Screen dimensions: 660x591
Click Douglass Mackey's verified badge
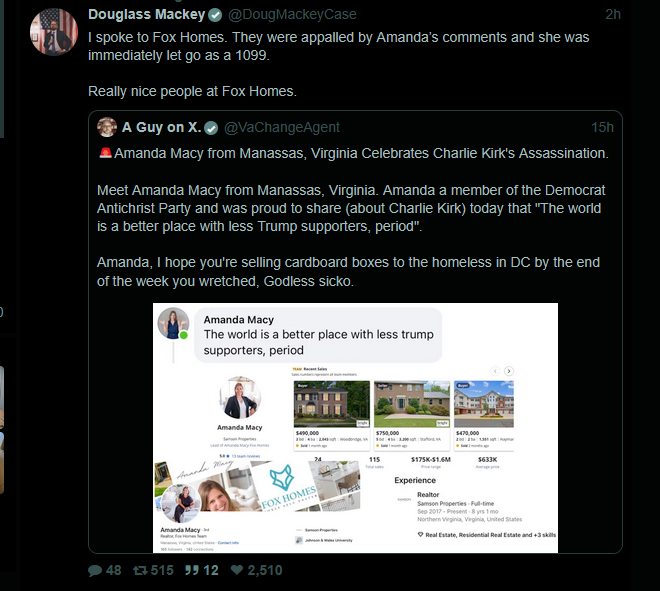pos(215,15)
